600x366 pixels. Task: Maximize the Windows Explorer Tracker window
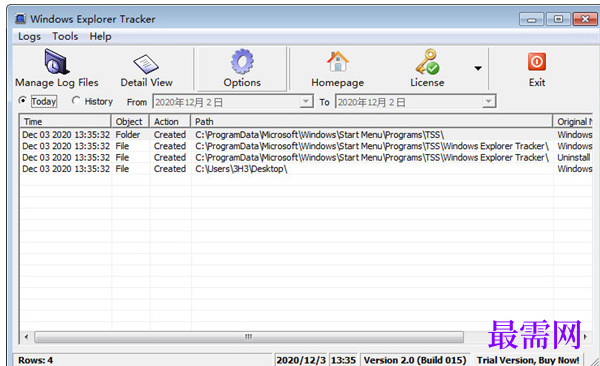558,19
